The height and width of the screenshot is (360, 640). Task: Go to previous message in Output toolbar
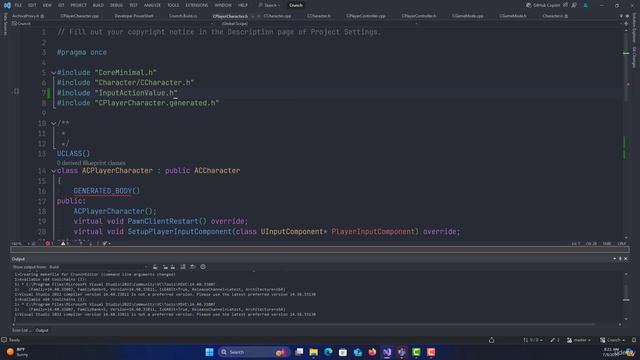(165, 267)
